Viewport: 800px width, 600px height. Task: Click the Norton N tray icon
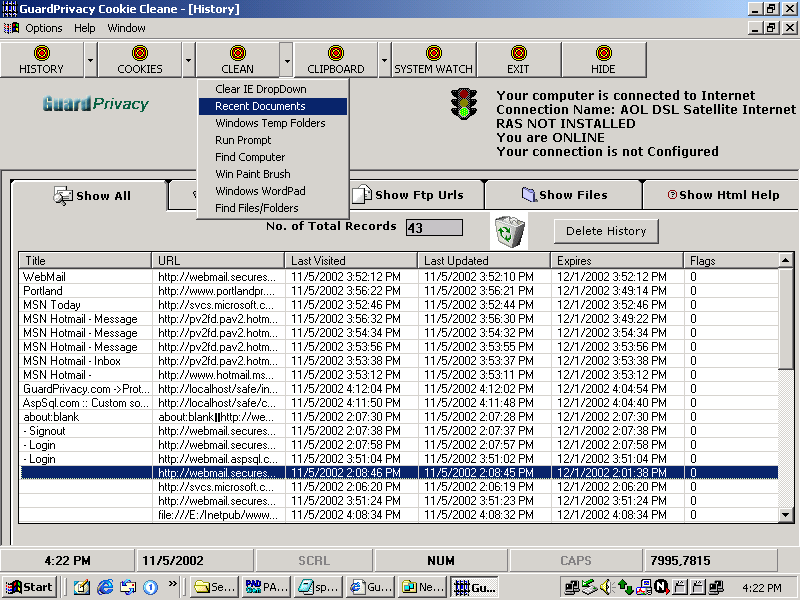(661, 588)
